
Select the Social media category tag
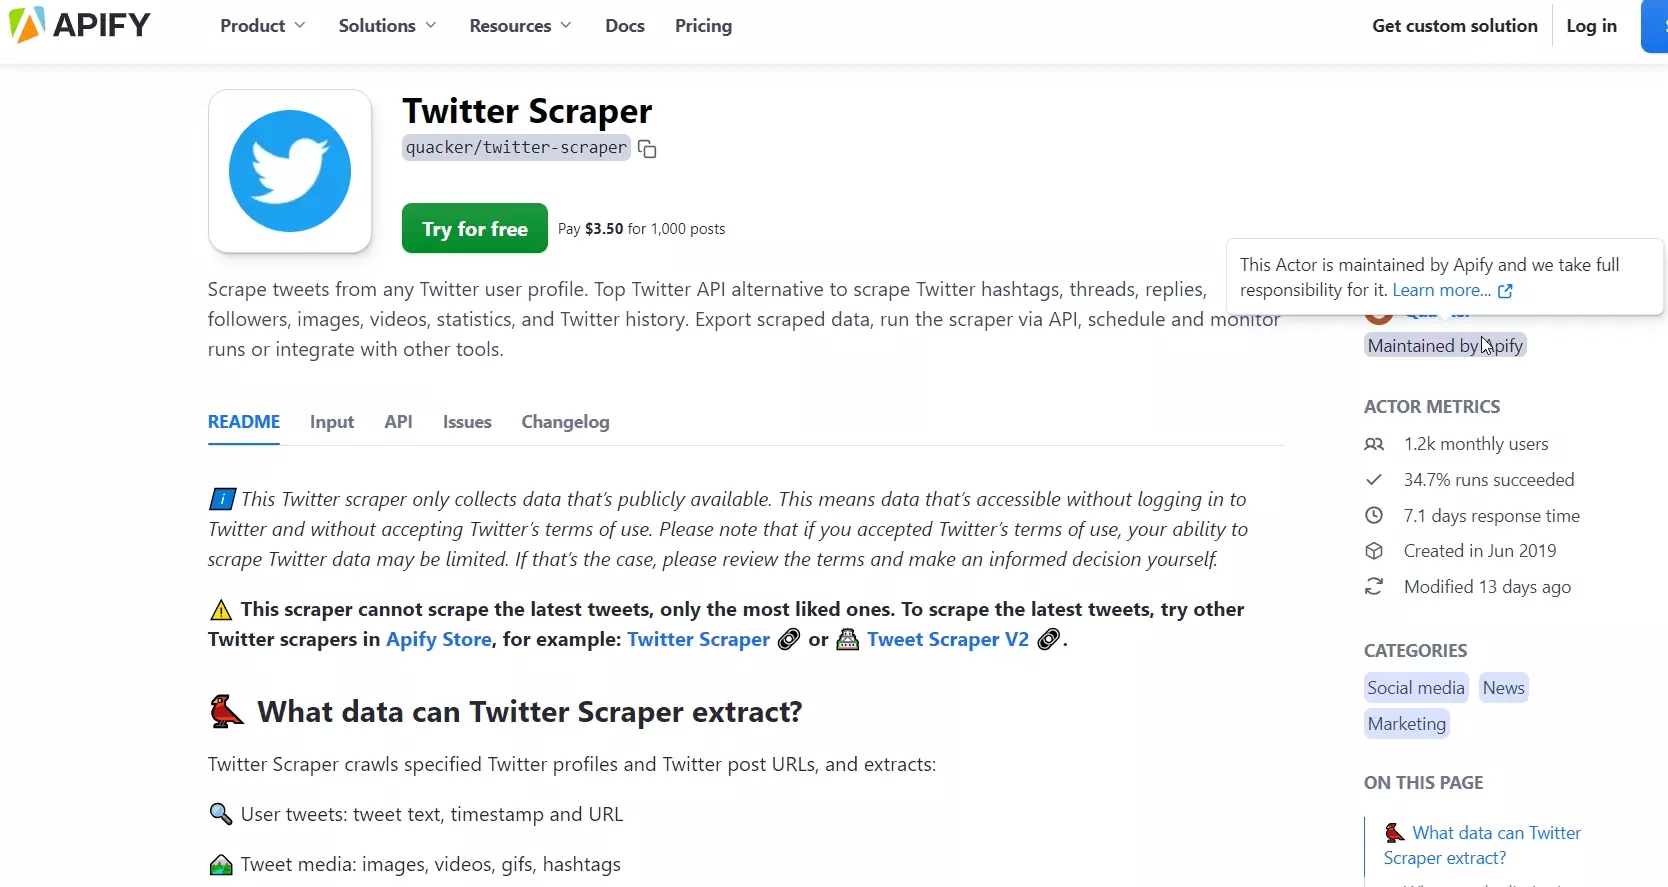coord(1415,688)
